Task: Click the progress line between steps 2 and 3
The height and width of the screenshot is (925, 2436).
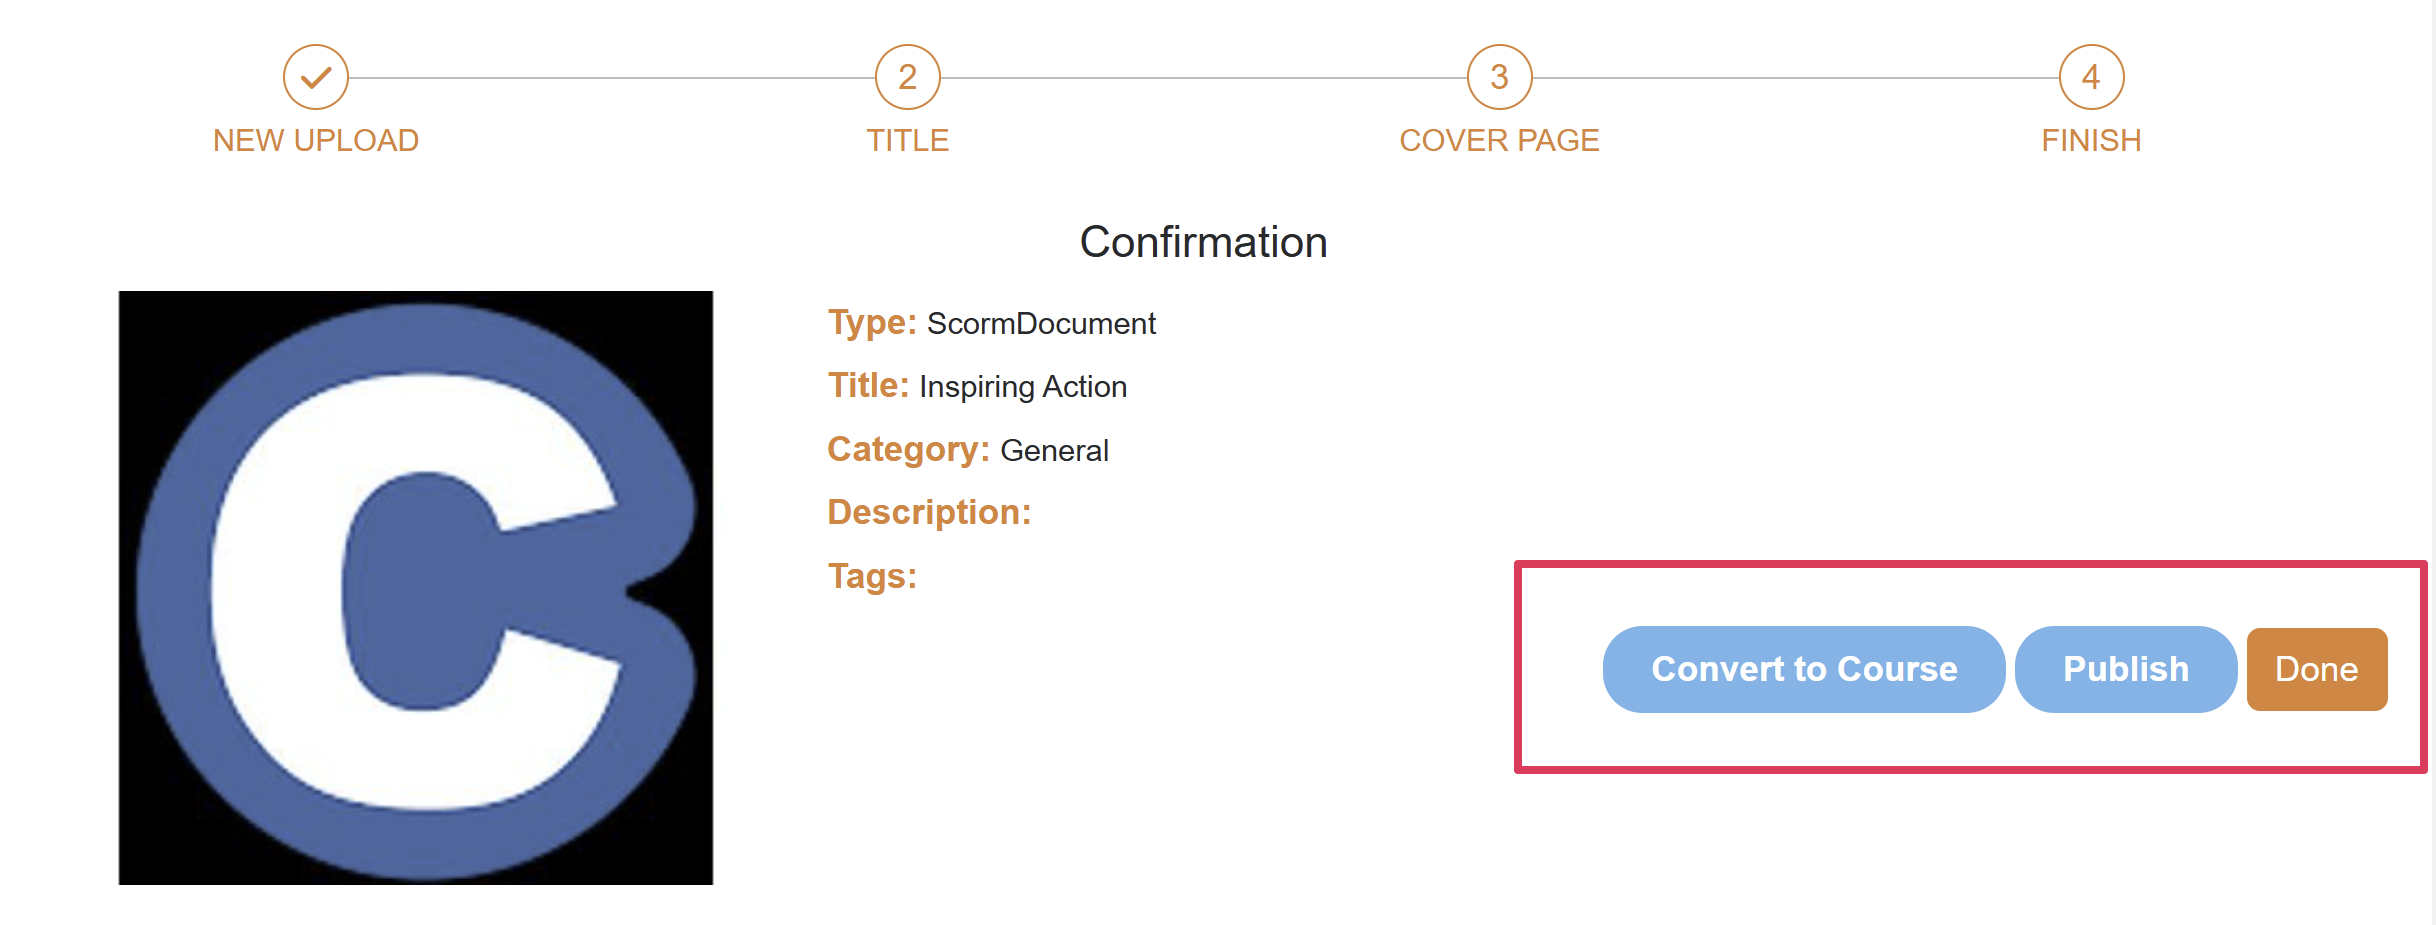Action: pos(1203,77)
